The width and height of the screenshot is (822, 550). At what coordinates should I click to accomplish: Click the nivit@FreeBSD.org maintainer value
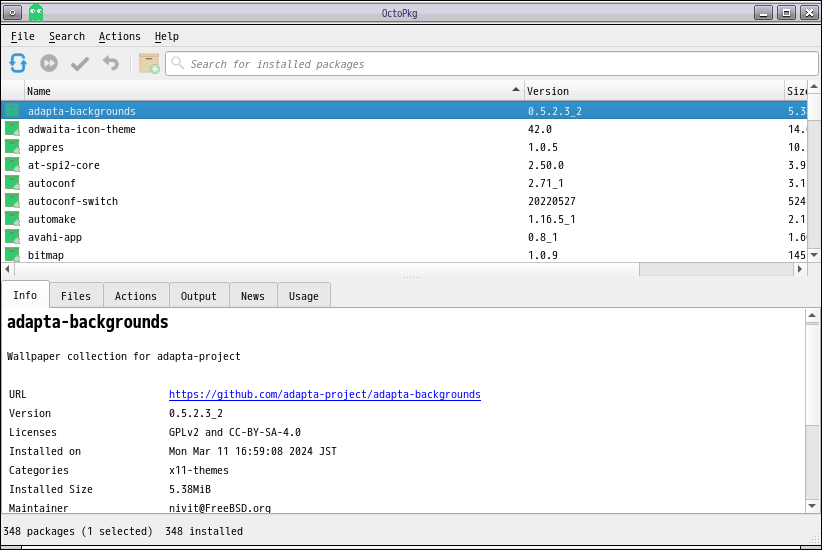(220, 508)
